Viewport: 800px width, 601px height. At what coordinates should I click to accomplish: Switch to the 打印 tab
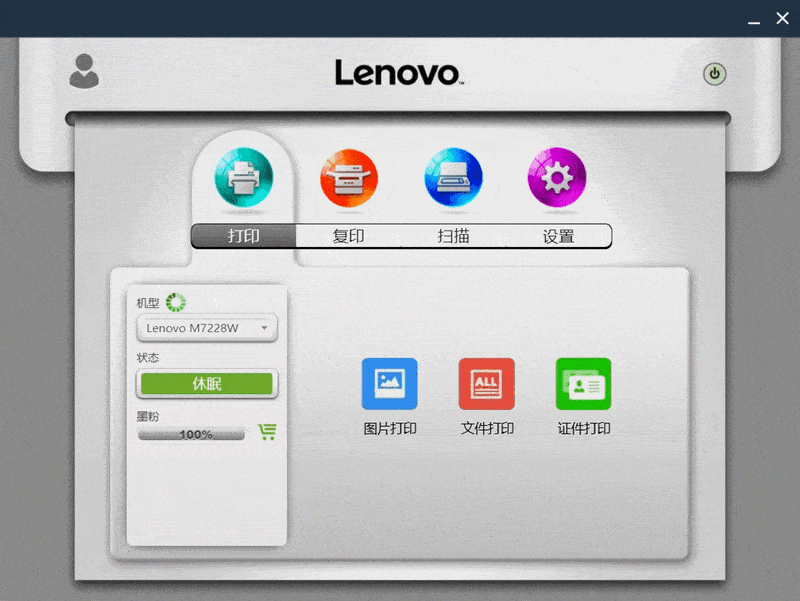[244, 236]
